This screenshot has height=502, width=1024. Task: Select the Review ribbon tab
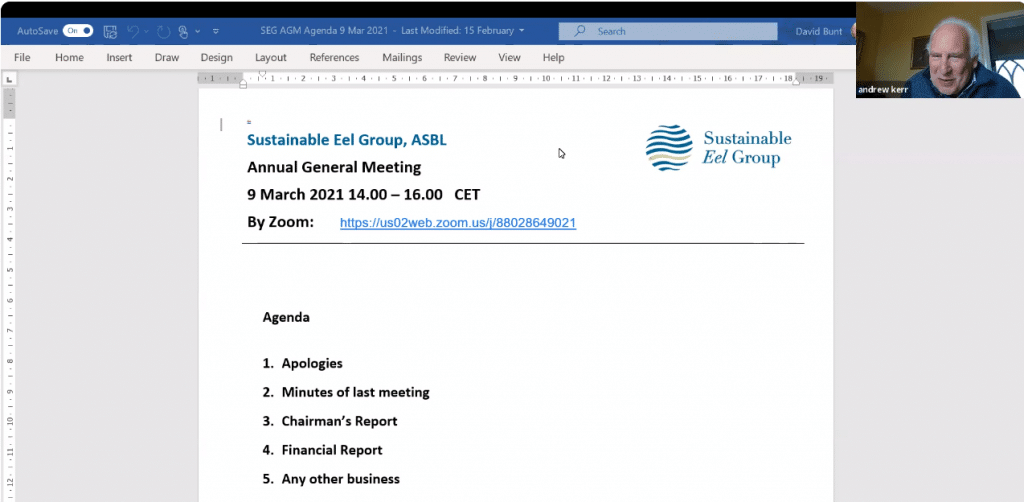click(x=460, y=58)
